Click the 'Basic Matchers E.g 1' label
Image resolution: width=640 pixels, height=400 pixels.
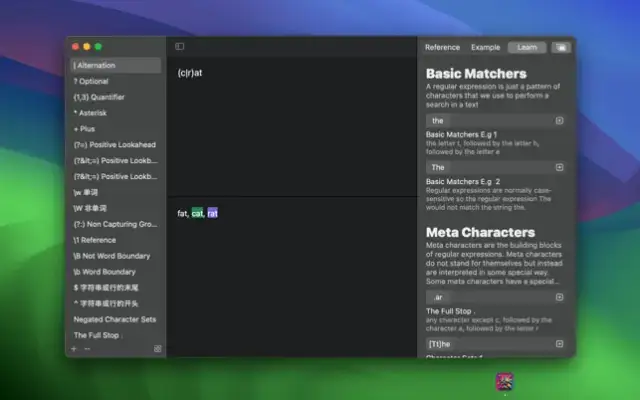[x=461, y=134]
